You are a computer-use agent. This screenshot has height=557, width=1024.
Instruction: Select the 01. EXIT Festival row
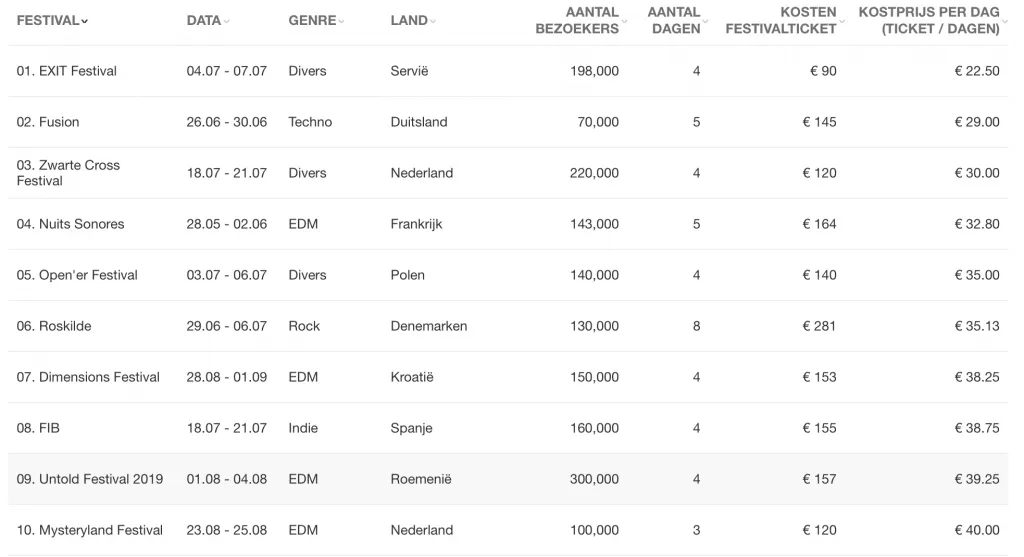[x=507, y=71]
